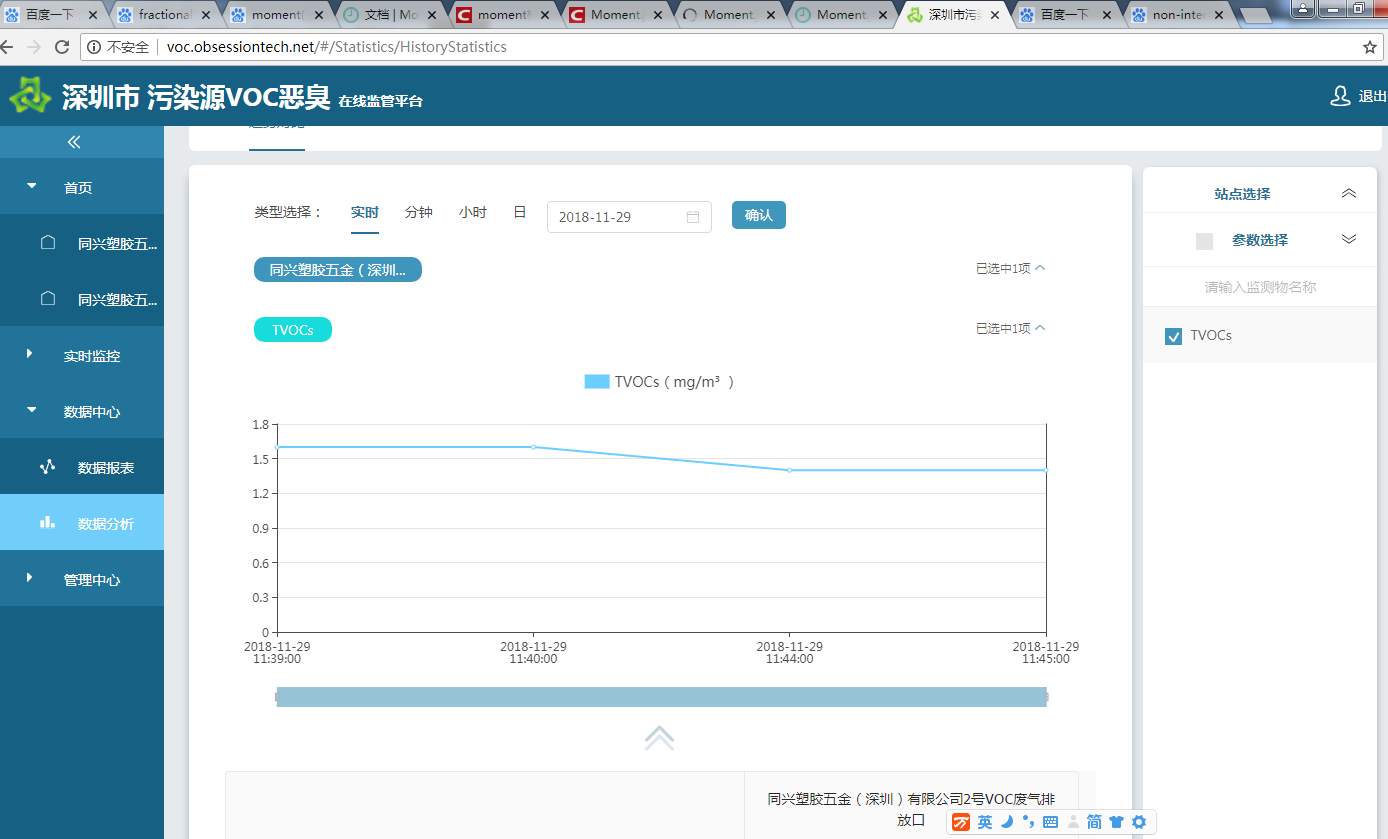Image resolution: width=1388 pixels, height=839 pixels.
Task: Select the 分钟 type tab
Action: click(x=419, y=213)
